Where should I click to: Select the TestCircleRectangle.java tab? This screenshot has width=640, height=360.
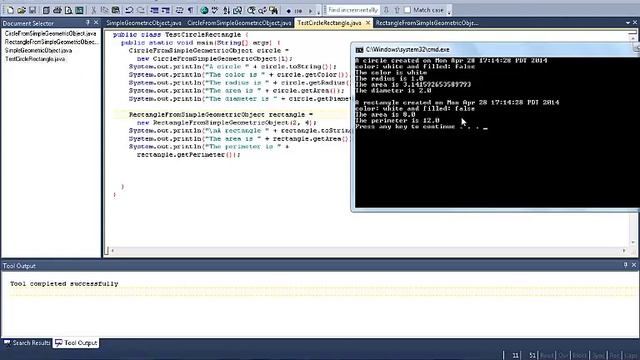[x=329, y=23]
